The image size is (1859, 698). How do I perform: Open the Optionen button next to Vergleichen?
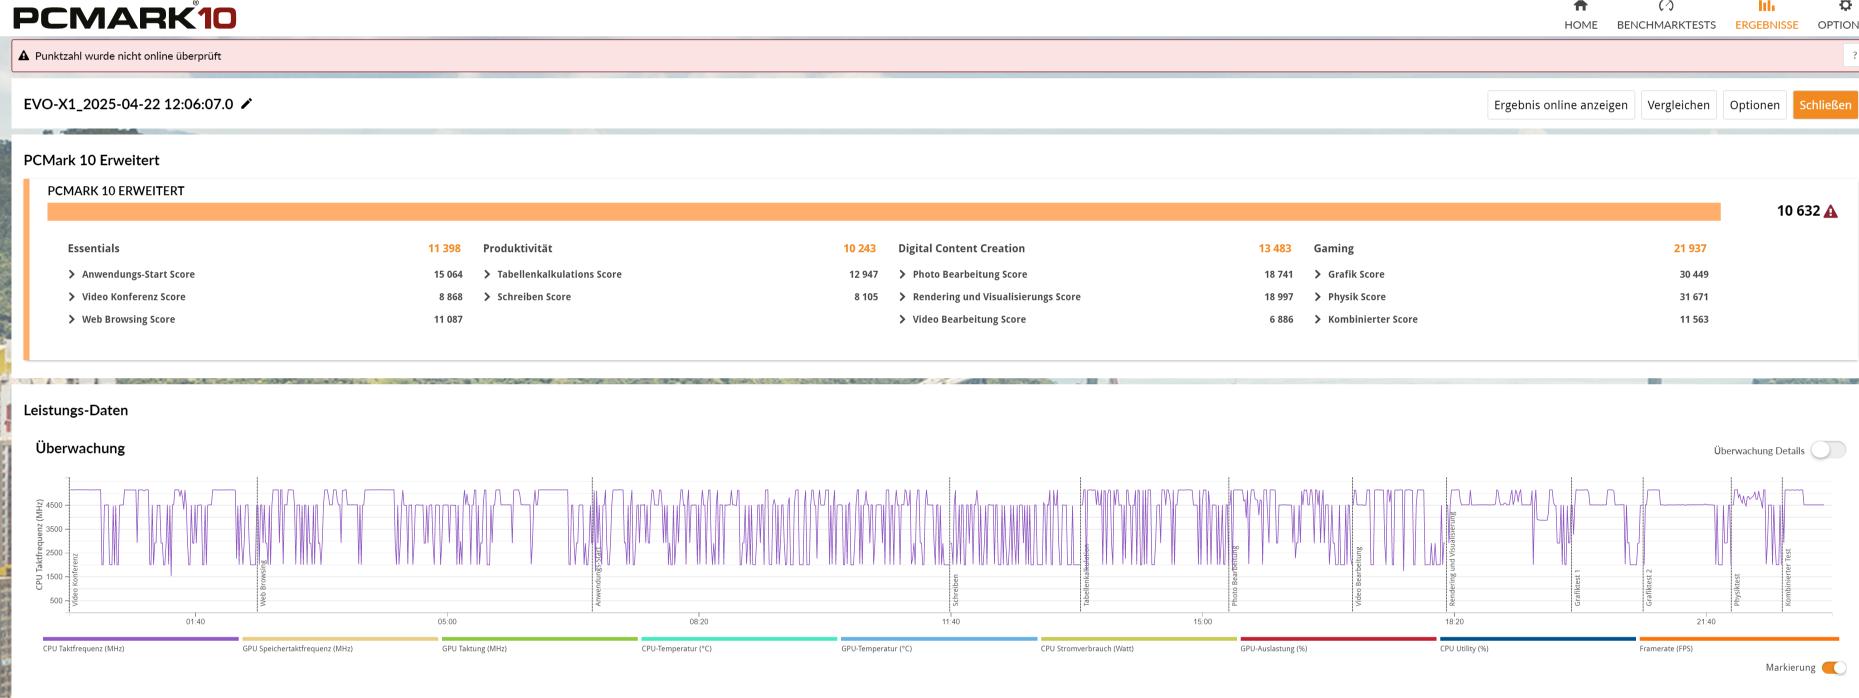click(x=1754, y=105)
